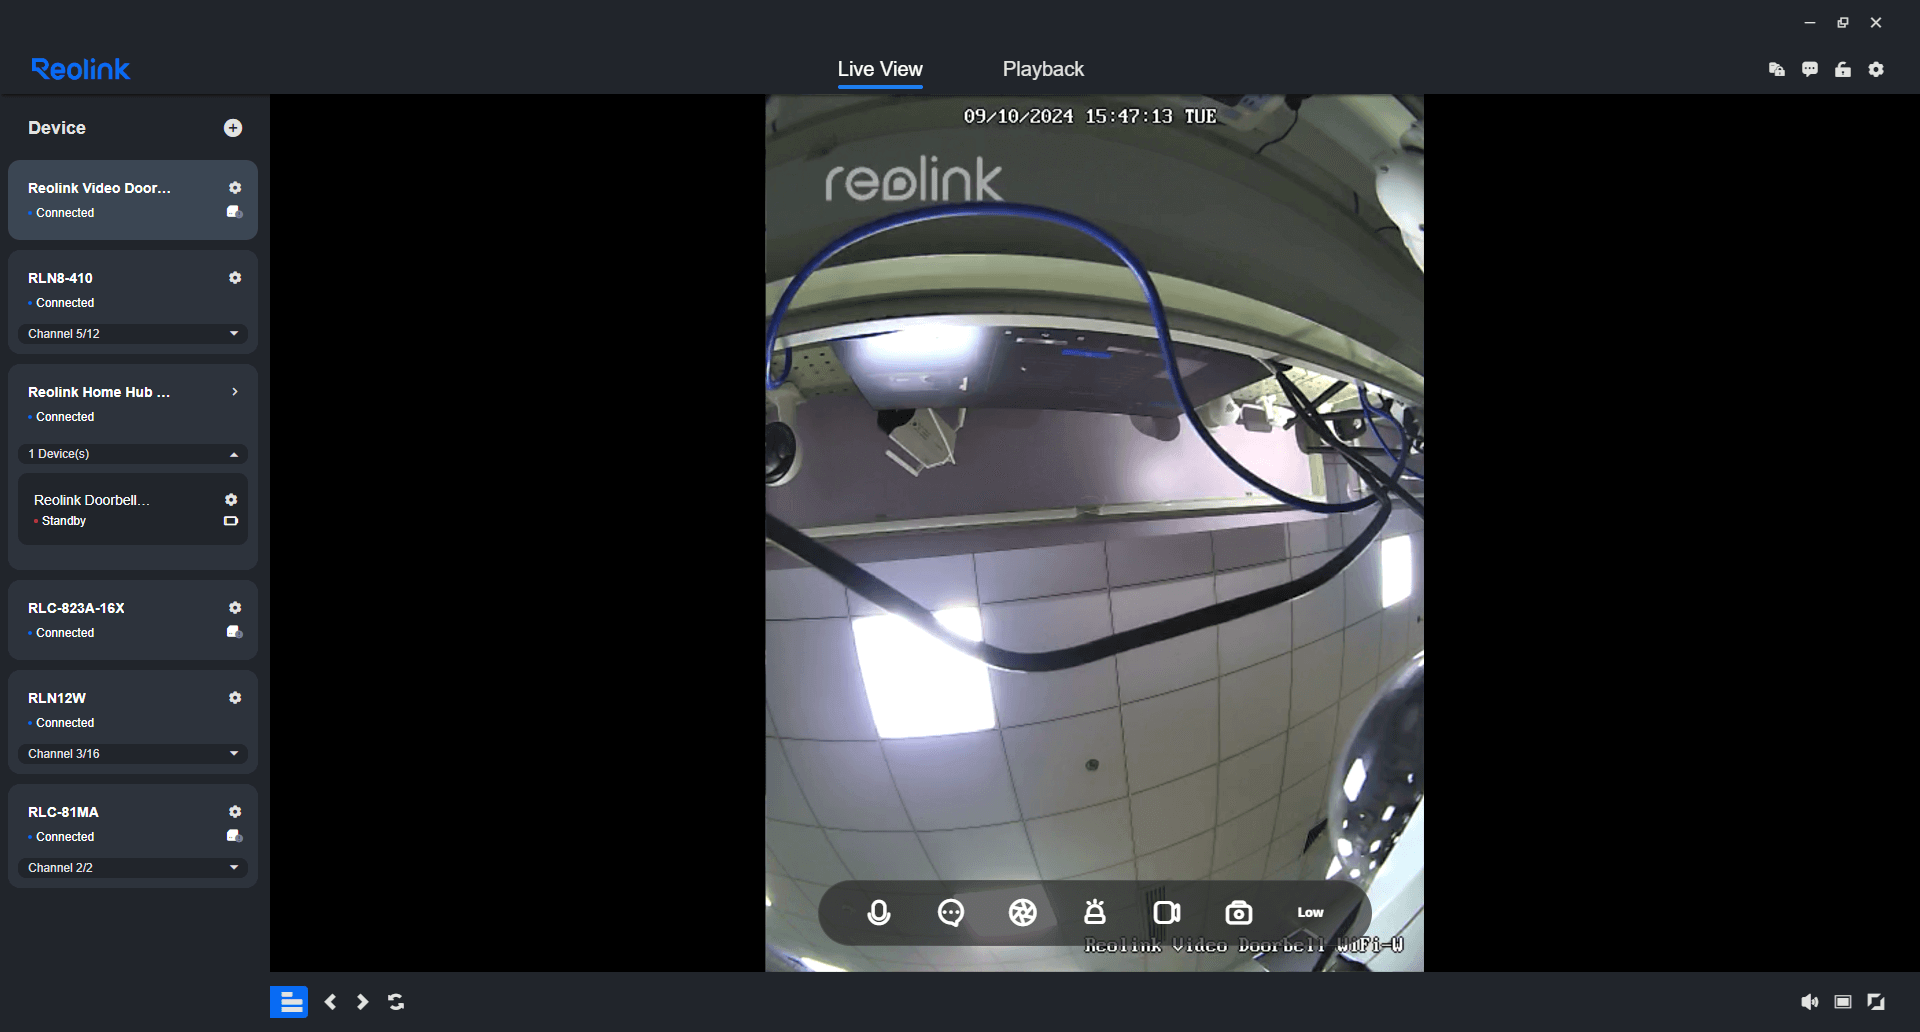Click the lock client icon in header
The image size is (1920, 1032).
pyautogui.click(x=1843, y=69)
